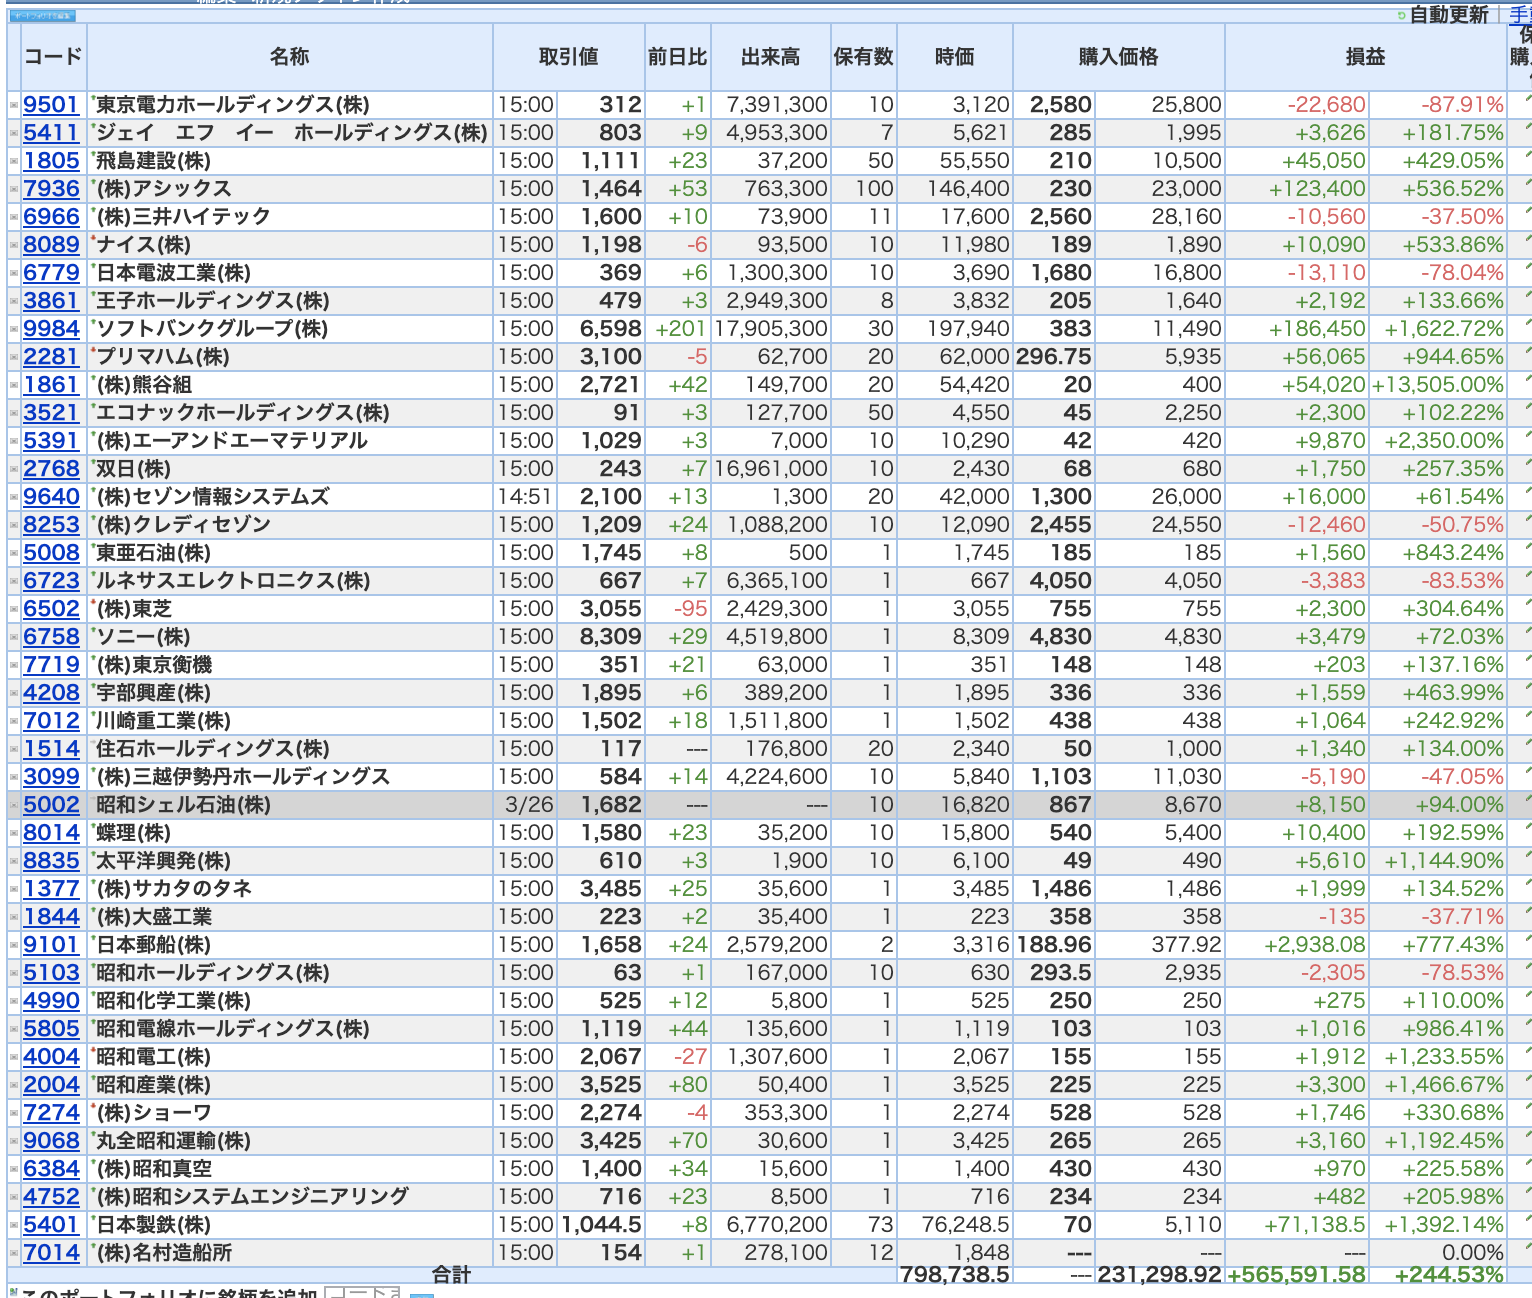This screenshot has width=1532, height=1298.
Task: Open stock code 1805 link
Action: pos(51,161)
